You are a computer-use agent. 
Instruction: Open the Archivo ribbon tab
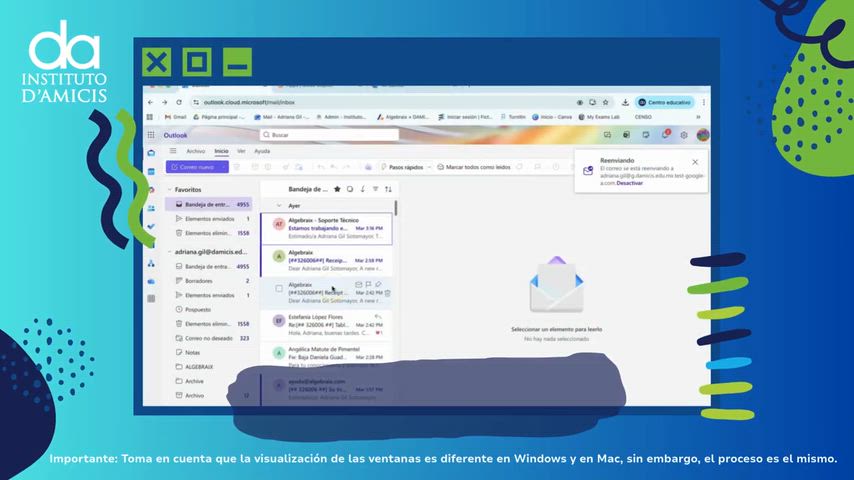(196, 151)
